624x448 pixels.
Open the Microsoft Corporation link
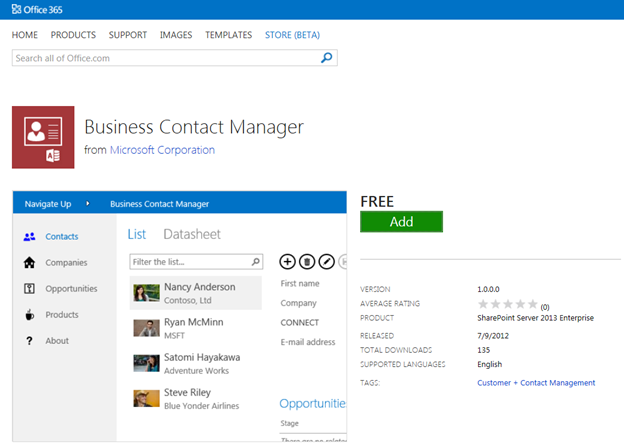pyautogui.click(x=162, y=150)
